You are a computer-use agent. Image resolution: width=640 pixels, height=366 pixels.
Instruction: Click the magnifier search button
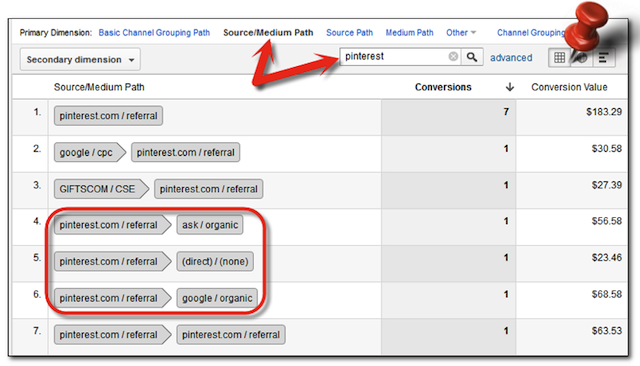(472, 57)
